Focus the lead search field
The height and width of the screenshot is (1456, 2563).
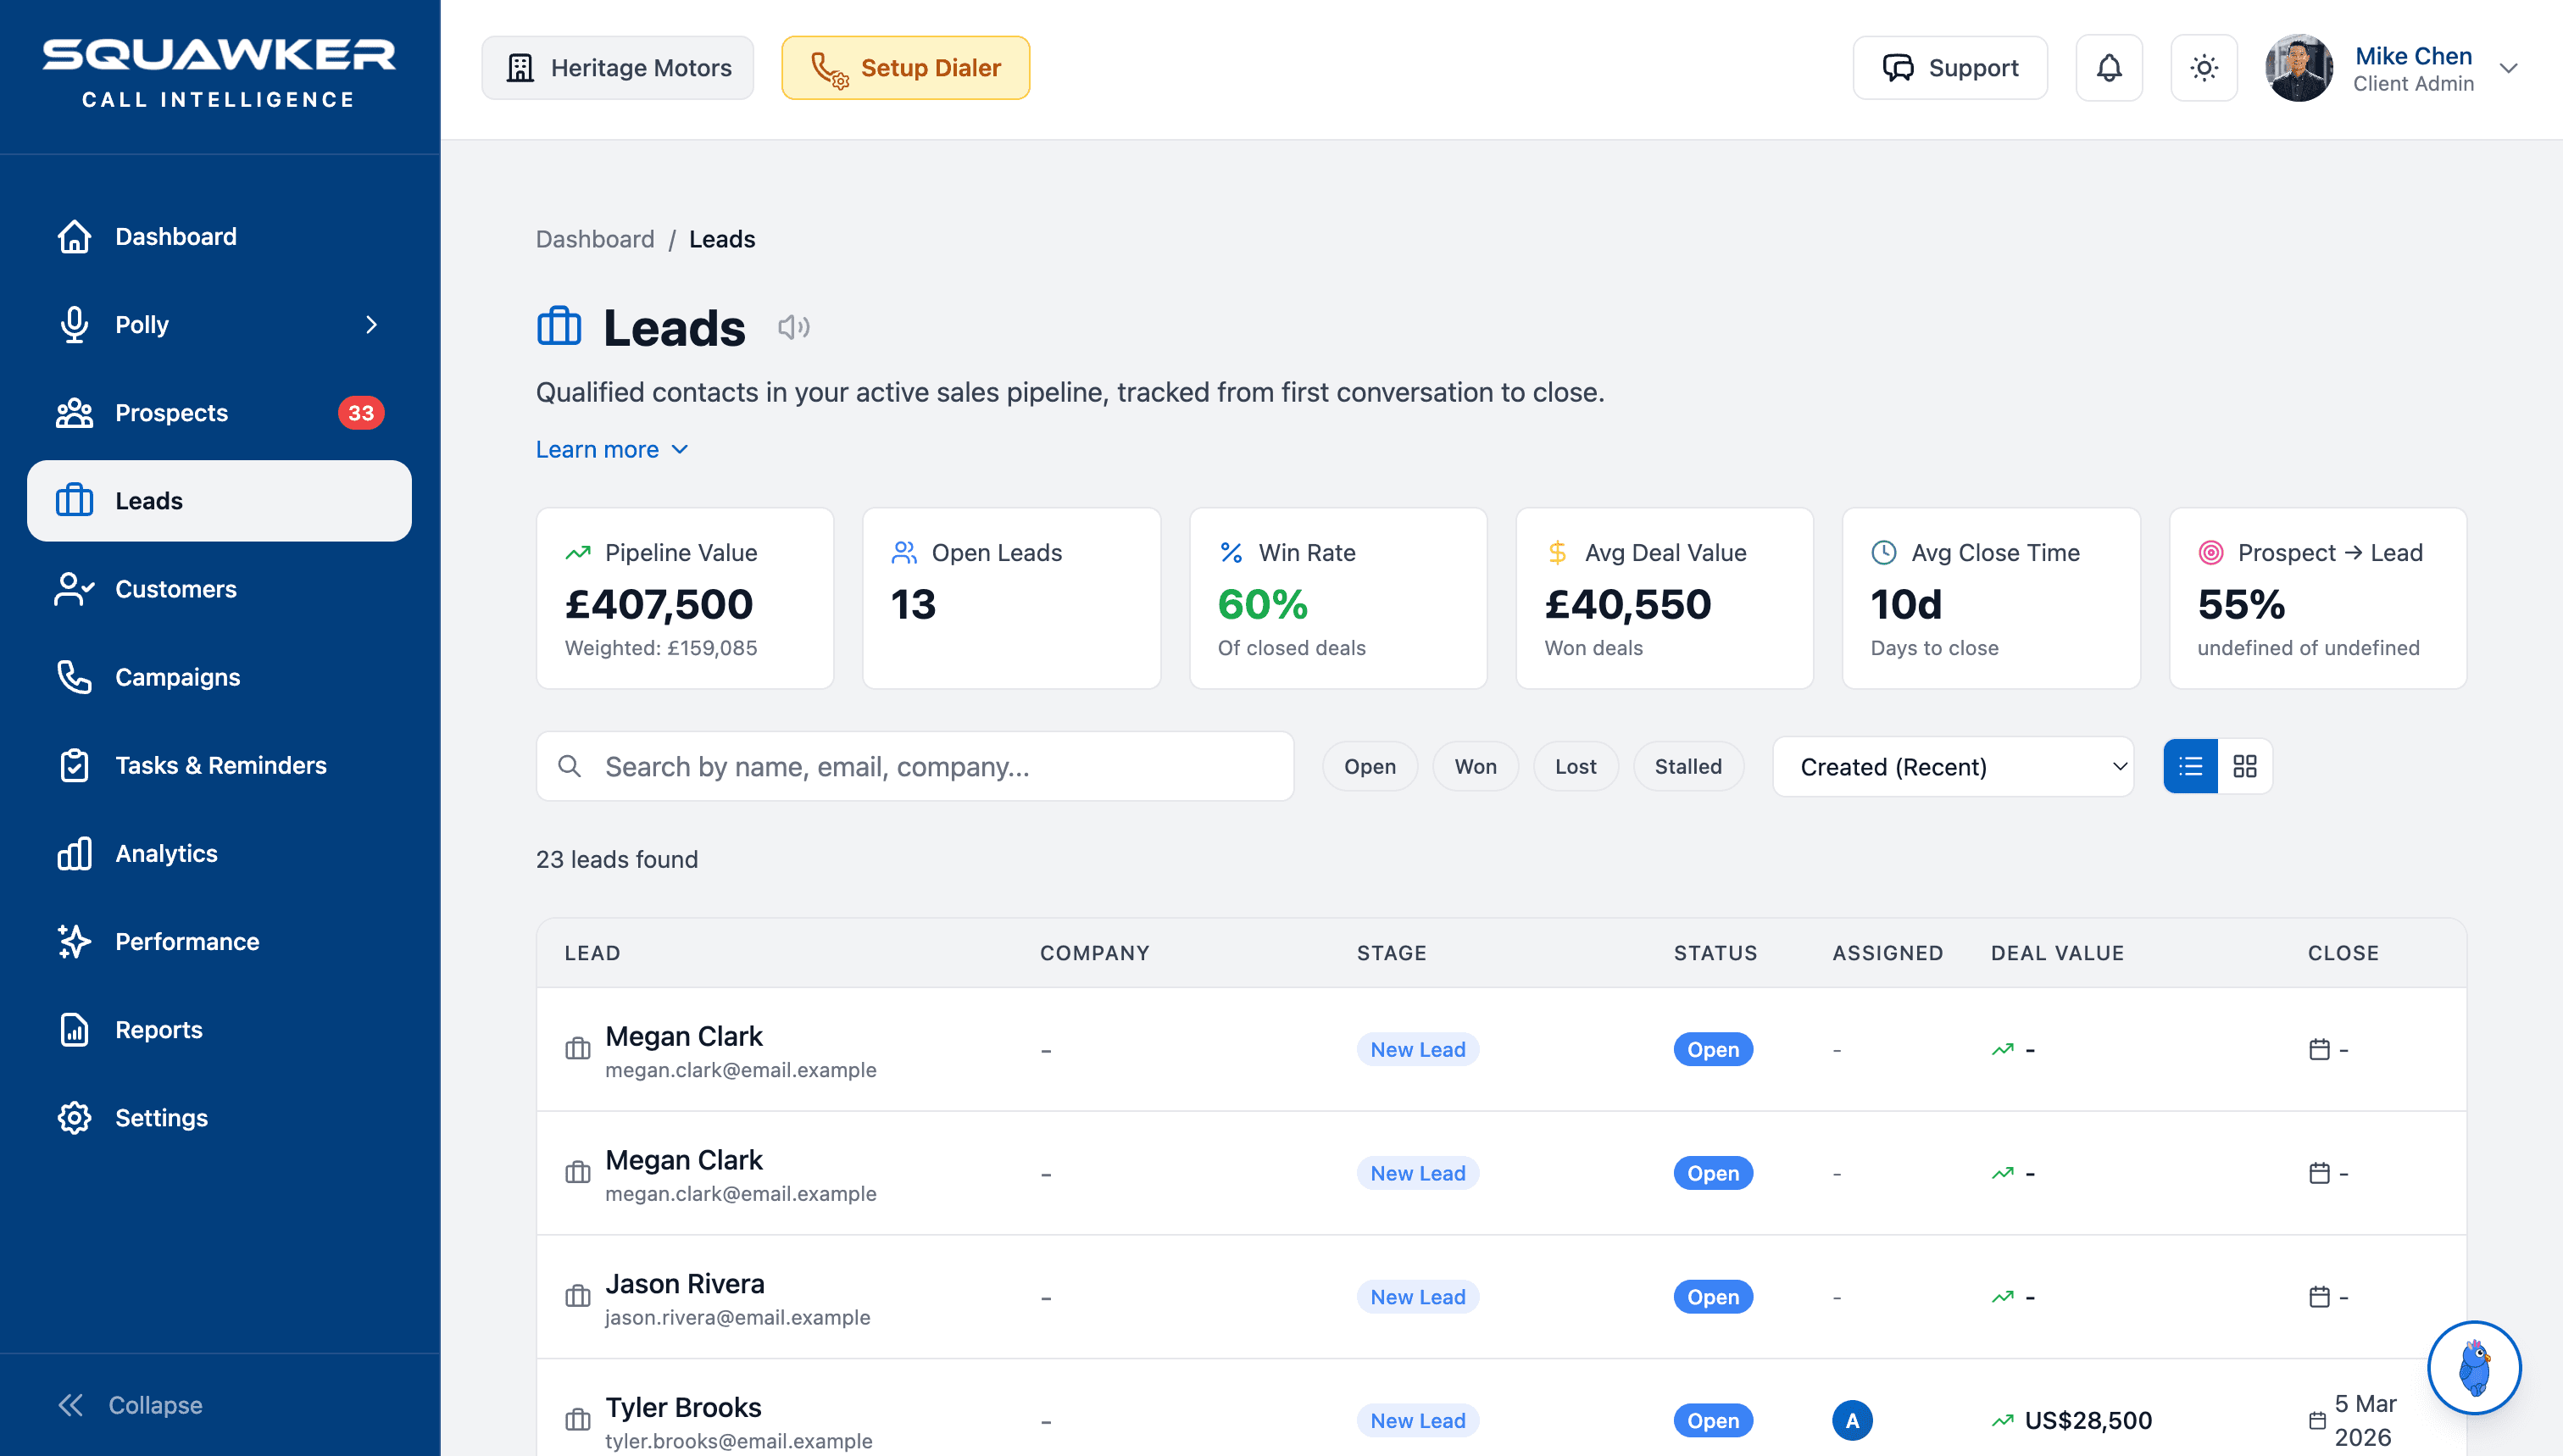(915, 766)
